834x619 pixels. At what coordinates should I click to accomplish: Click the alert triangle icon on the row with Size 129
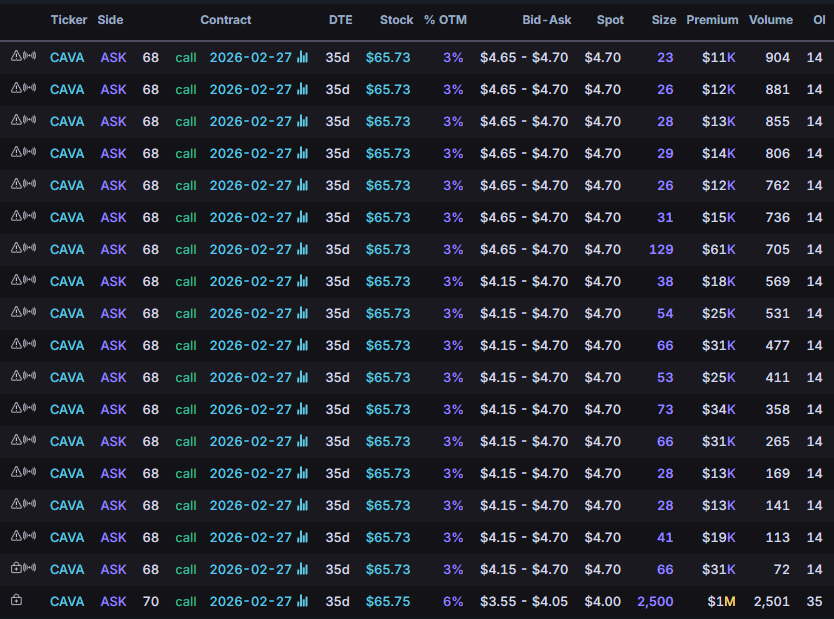(15, 249)
